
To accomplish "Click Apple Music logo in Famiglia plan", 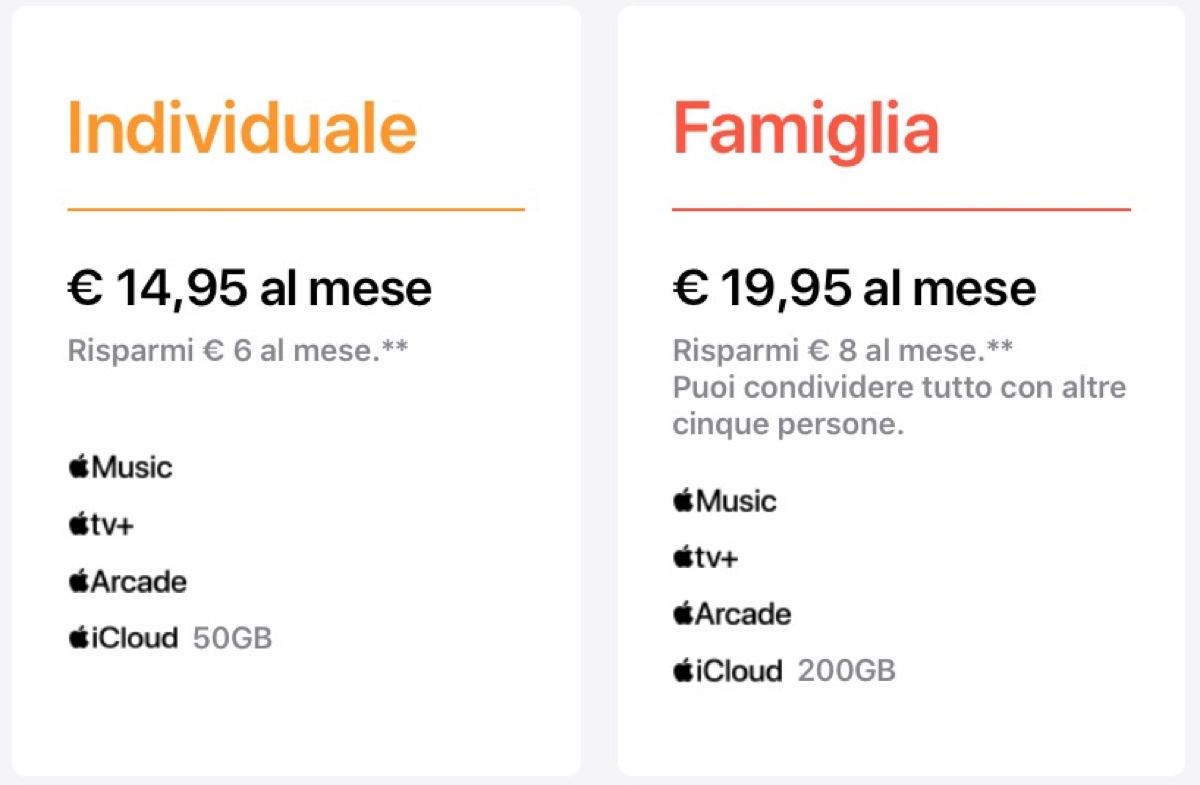I will [x=724, y=500].
